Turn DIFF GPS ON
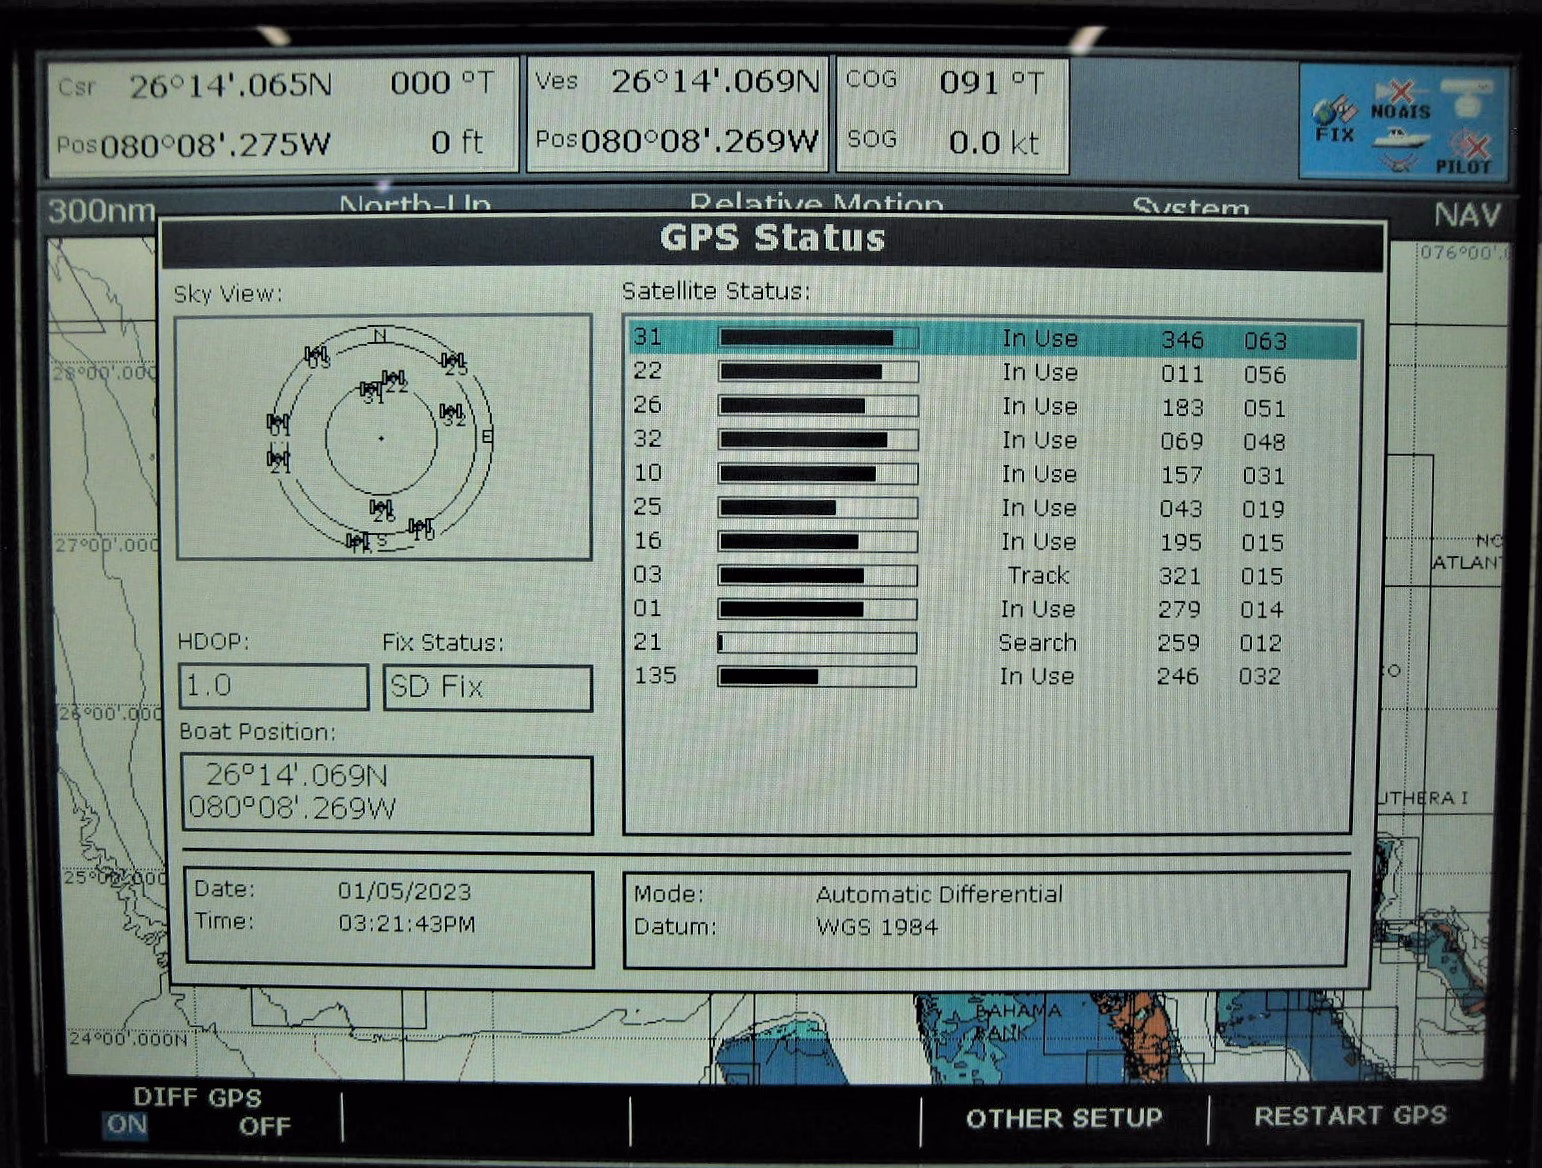 pos(127,1125)
